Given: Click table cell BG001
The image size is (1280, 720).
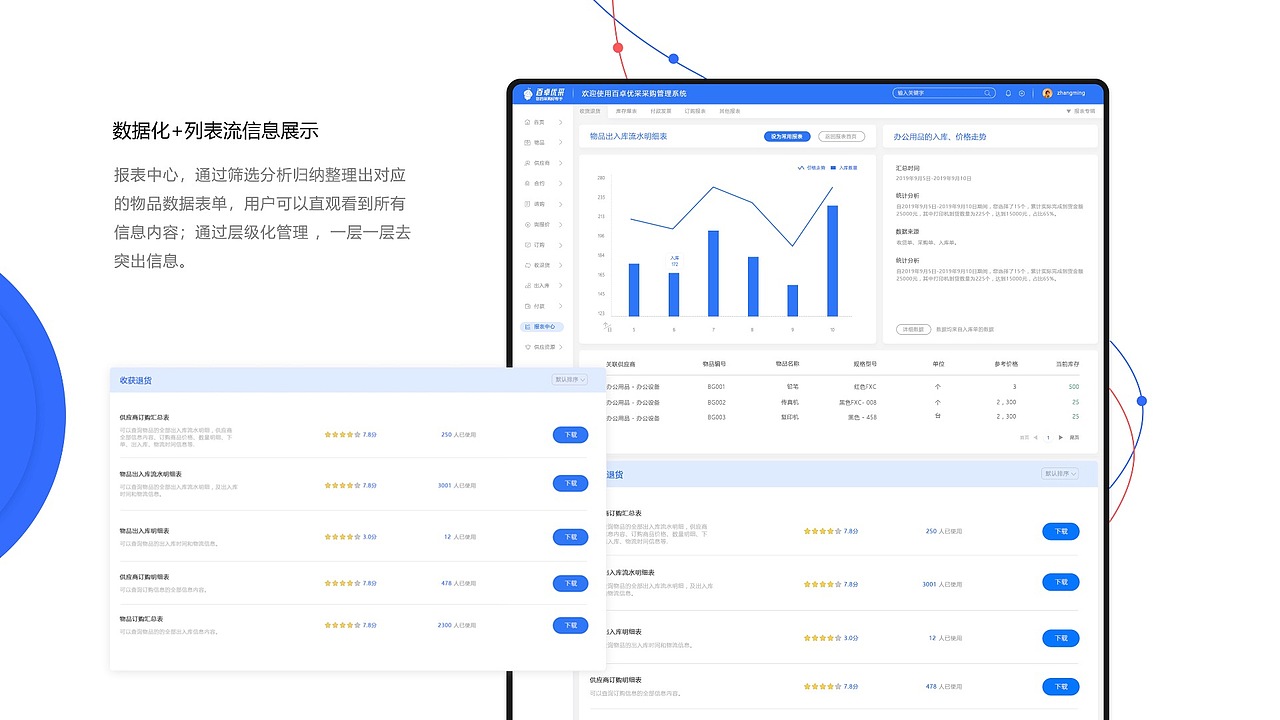Looking at the screenshot, I should point(716,386).
